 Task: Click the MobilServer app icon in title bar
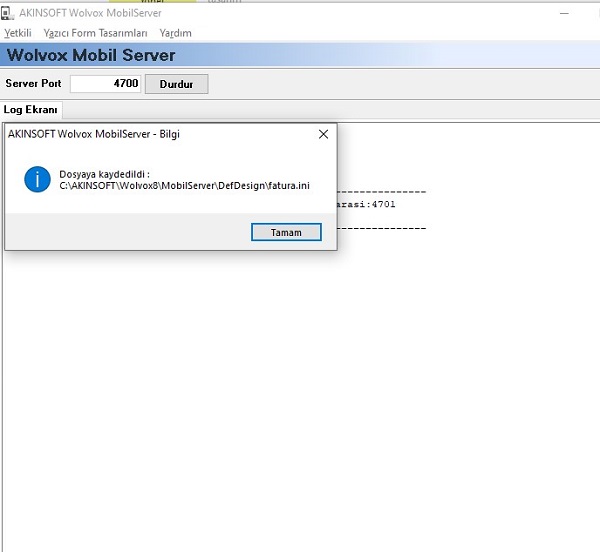(7, 13)
